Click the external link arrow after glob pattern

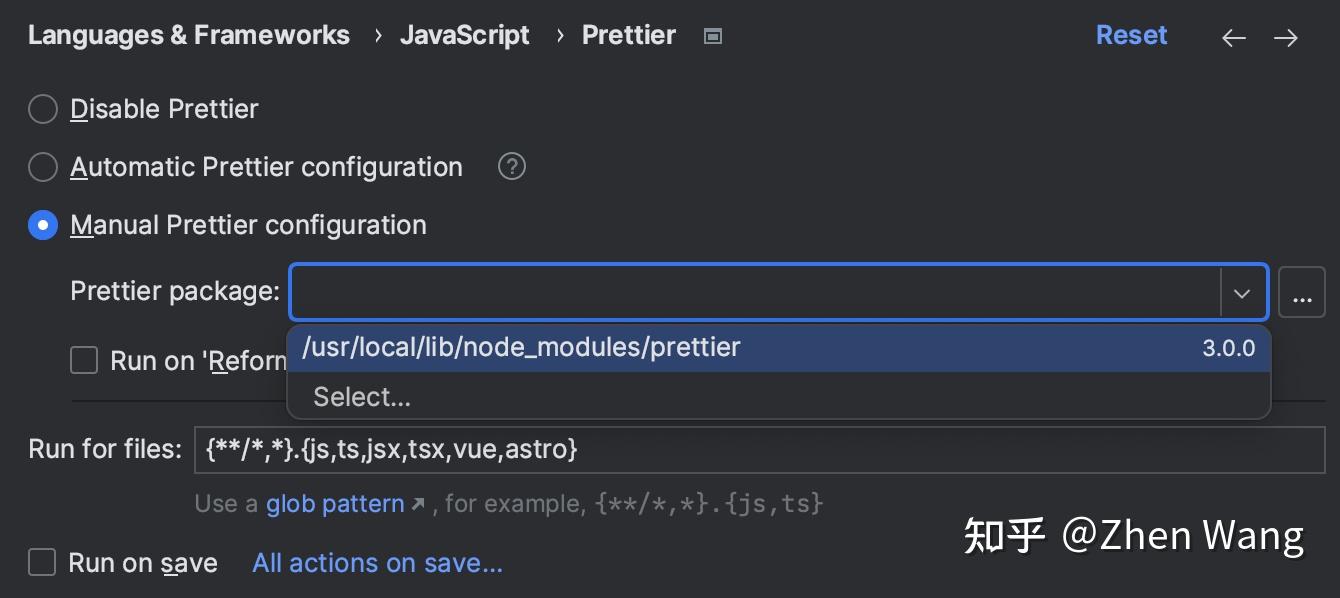click(417, 503)
